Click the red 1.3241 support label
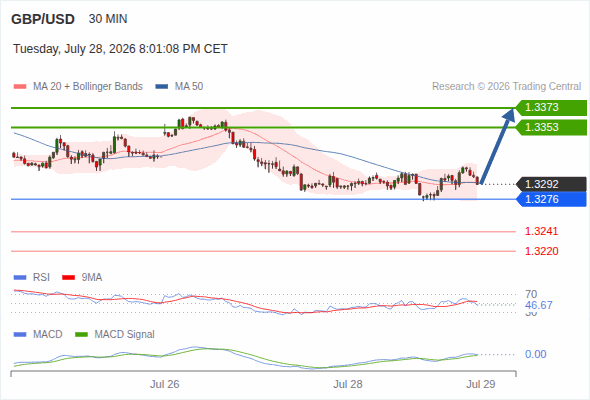This screenshot has width=590, height=400. pos(541,231)
